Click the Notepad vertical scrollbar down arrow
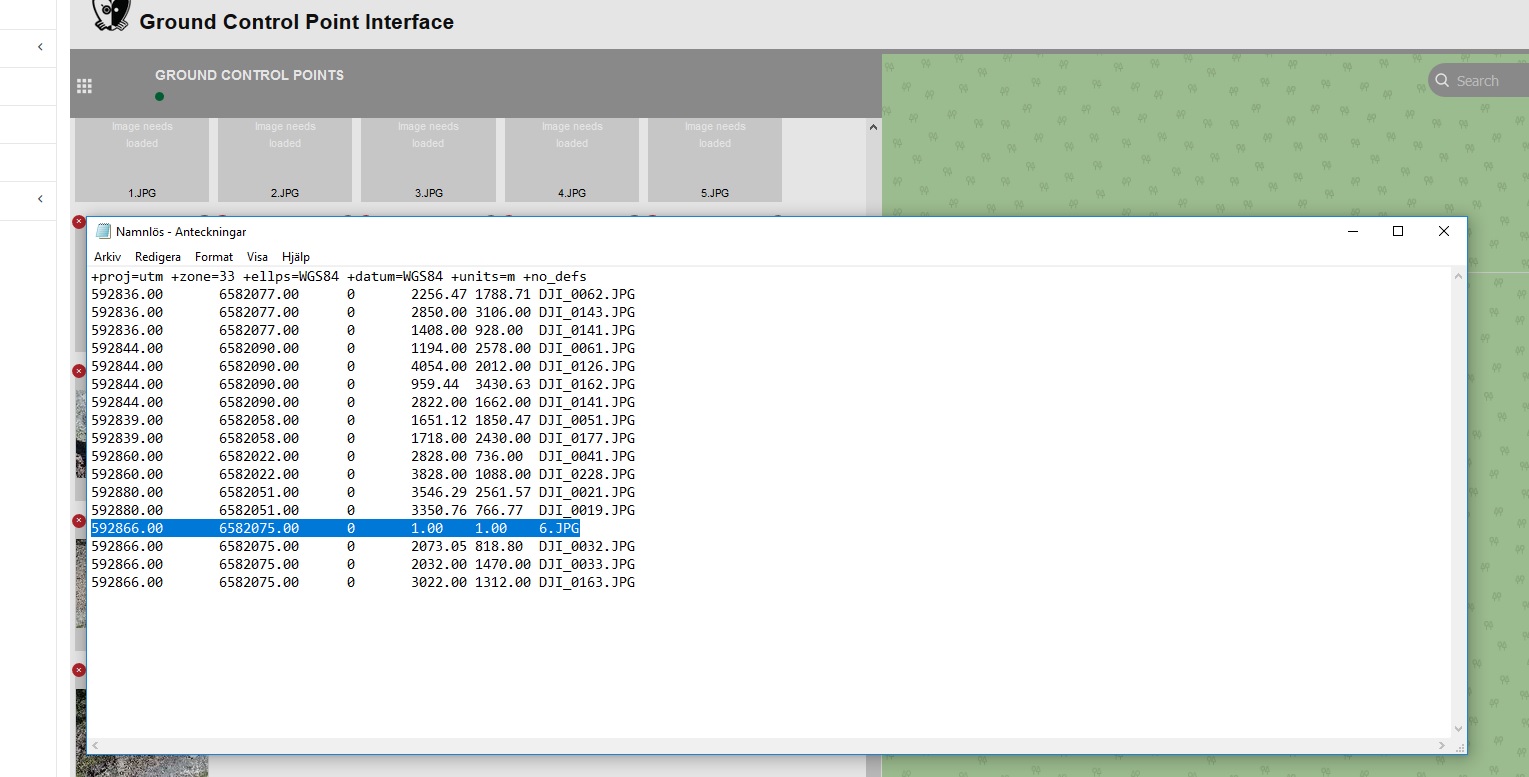The height and width of the screenshot is (777, 1529). [x=1458, y=729]
